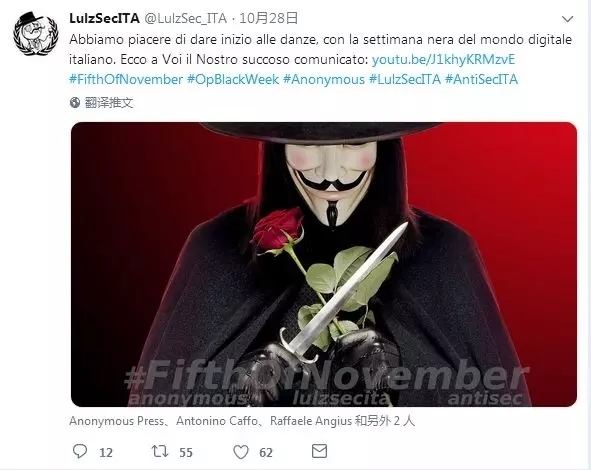Retweet using the retweet arrows icon
The height and width of the screenshot is (470, 591).
click(160, 451)
